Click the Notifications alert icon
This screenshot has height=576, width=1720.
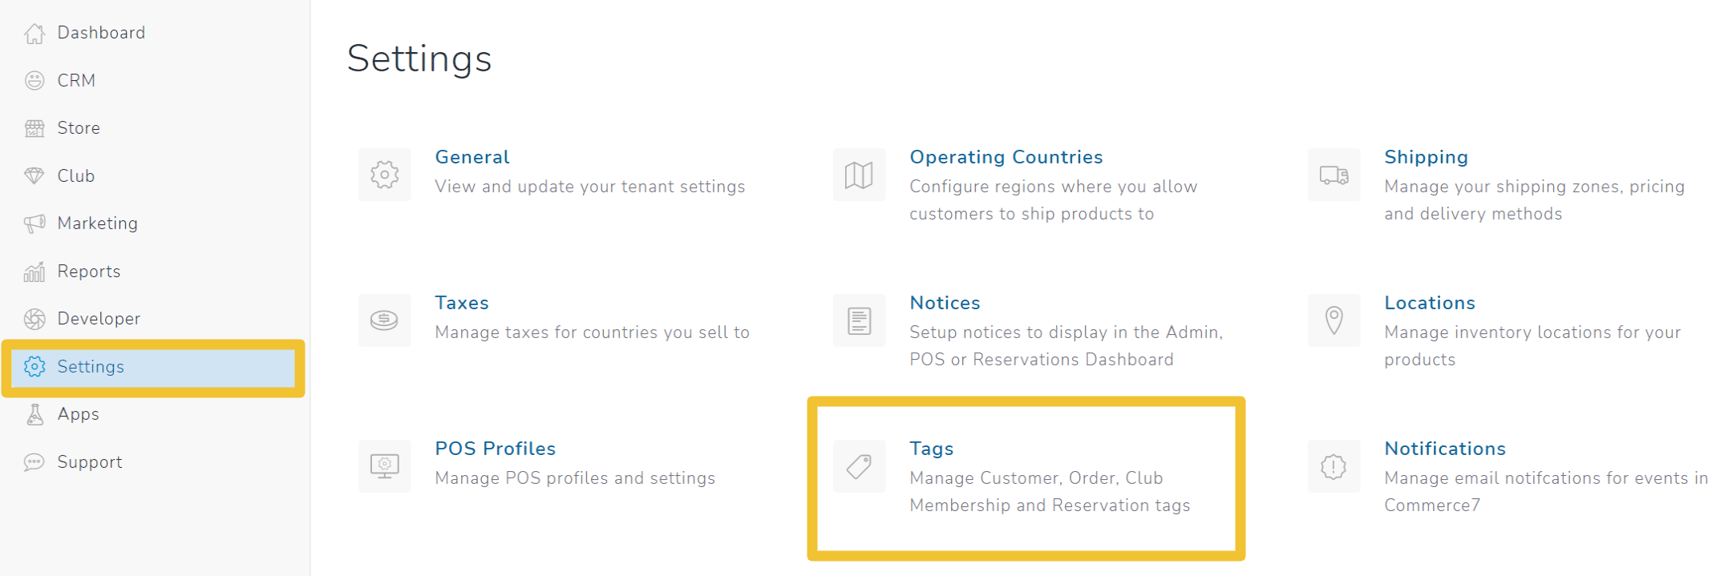[x=1333, y=466]
